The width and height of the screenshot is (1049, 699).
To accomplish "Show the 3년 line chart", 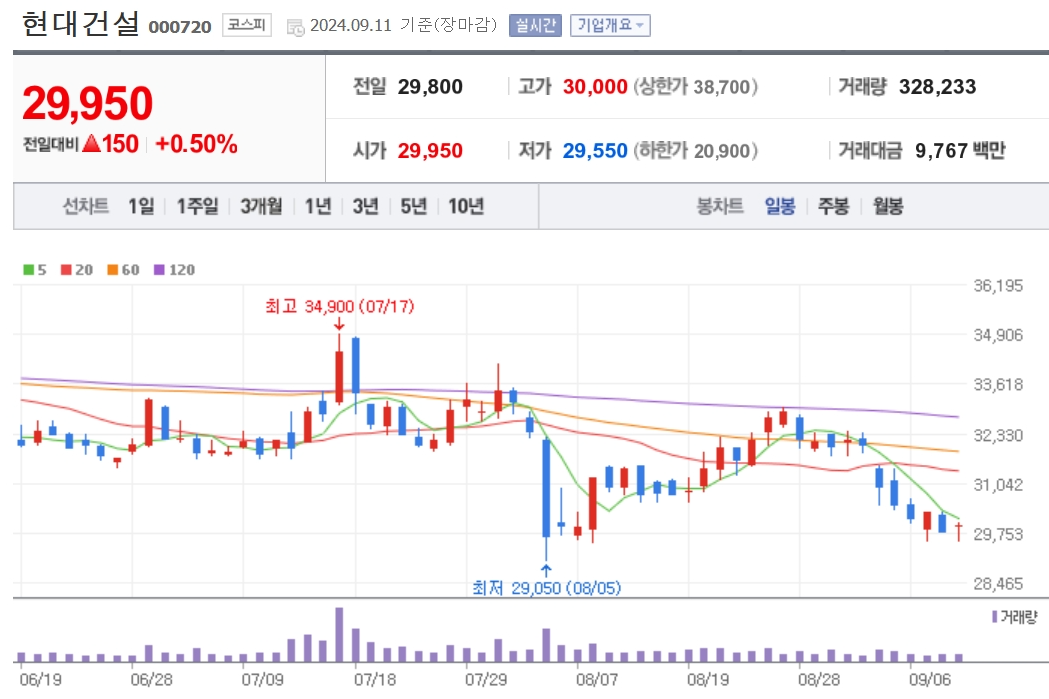I will [x=365, y=206].
